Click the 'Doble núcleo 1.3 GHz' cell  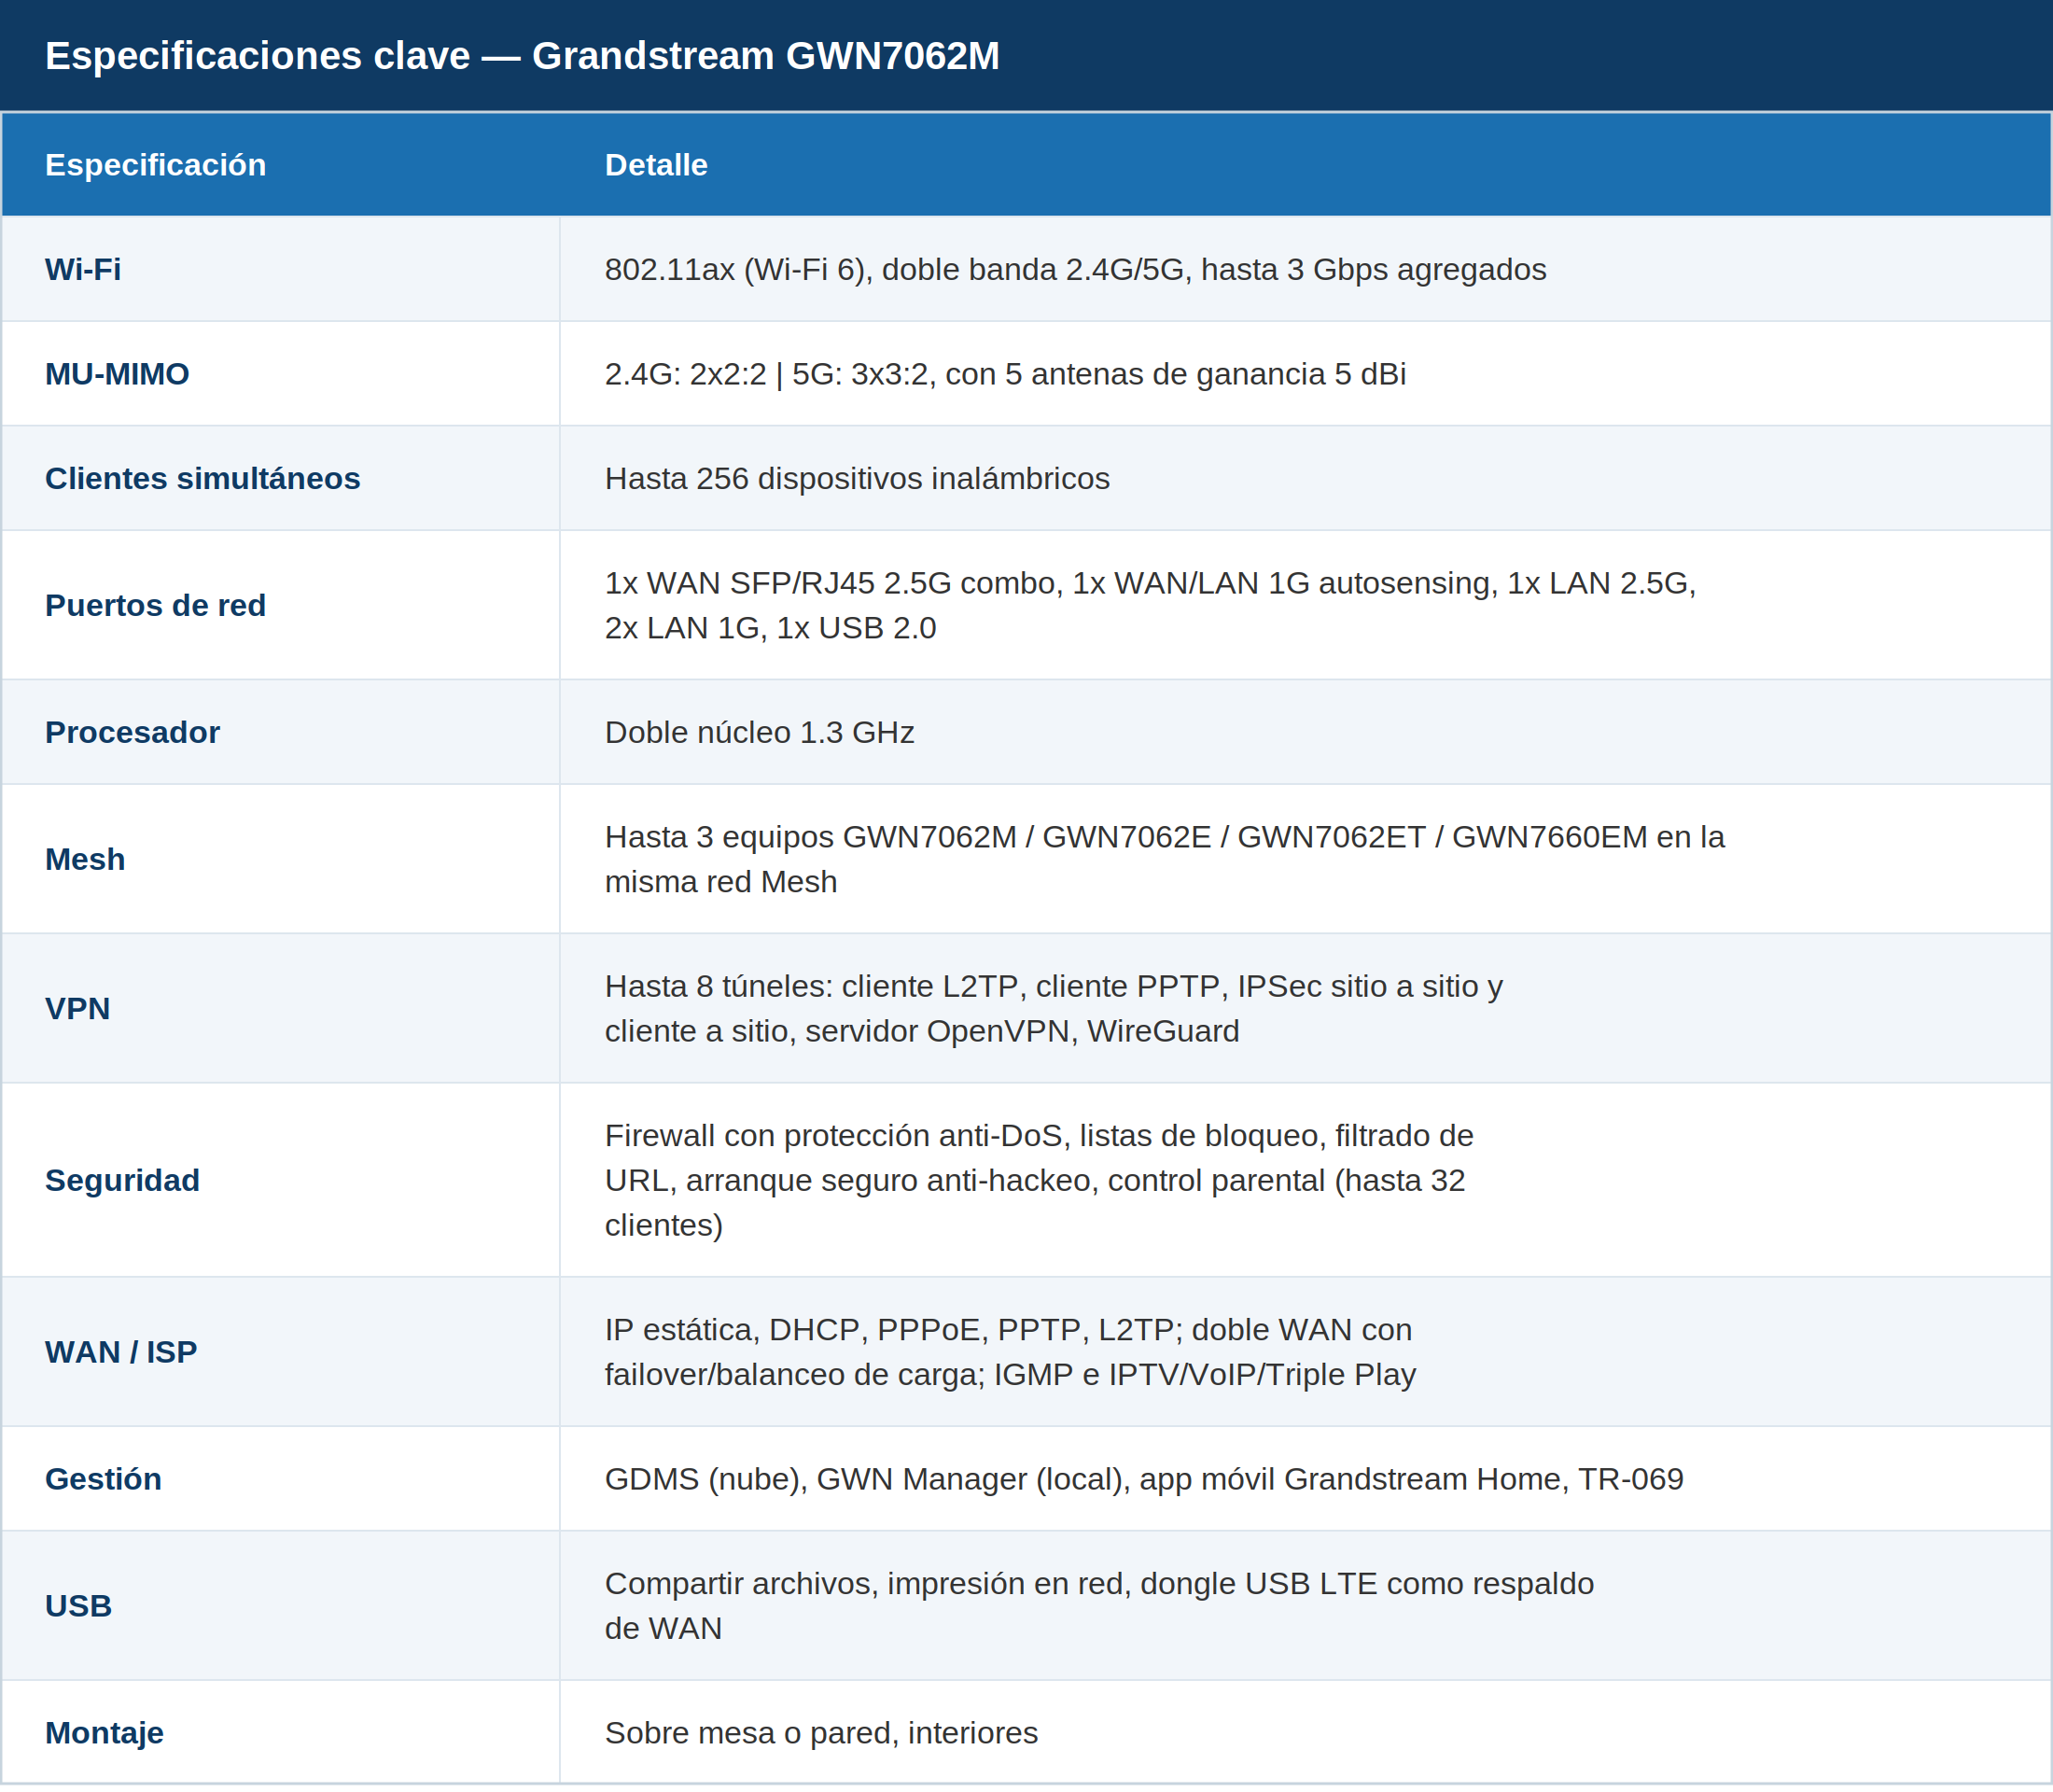click(x=1305, y=732)
